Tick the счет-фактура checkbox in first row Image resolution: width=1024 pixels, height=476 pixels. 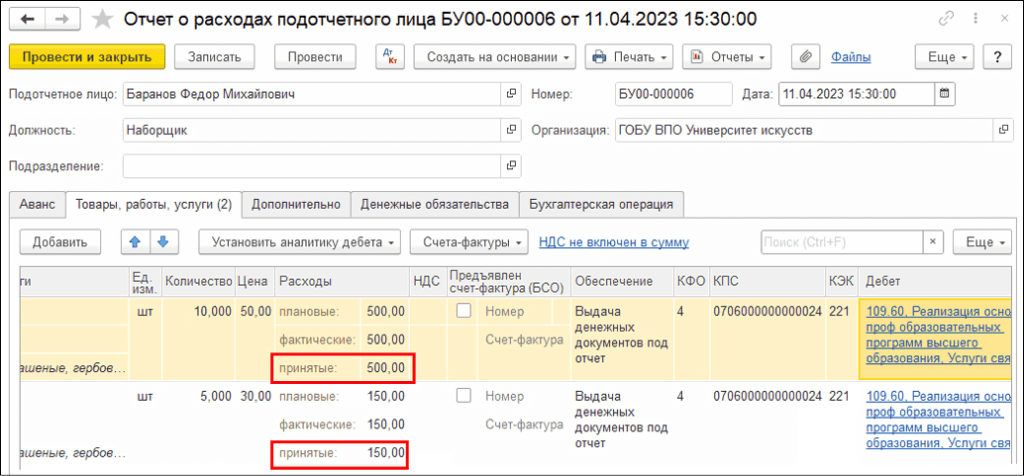point(463,312)
